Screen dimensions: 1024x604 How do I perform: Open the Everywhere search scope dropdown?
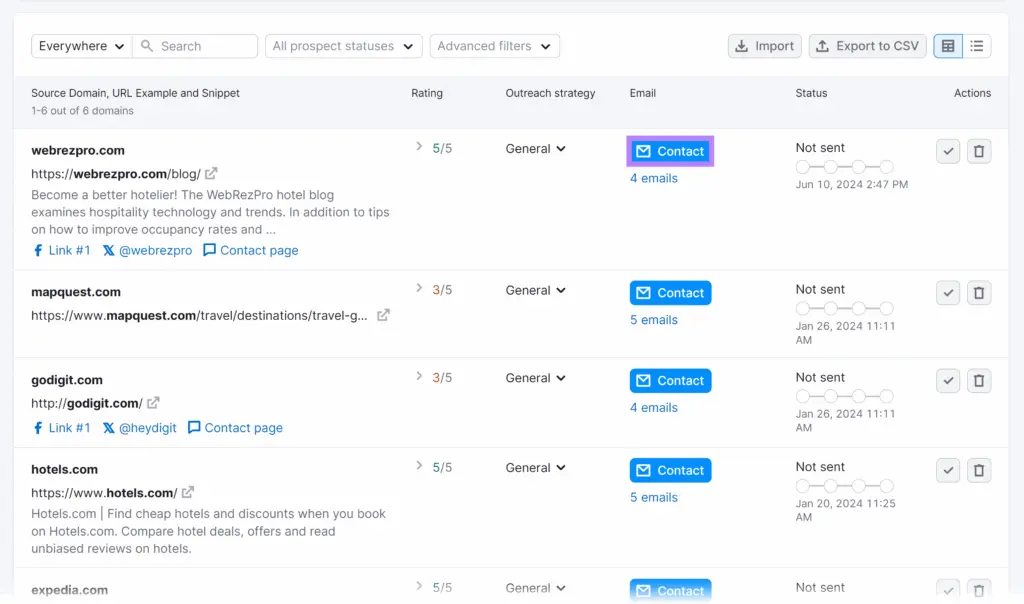click(x=81, y=46)
